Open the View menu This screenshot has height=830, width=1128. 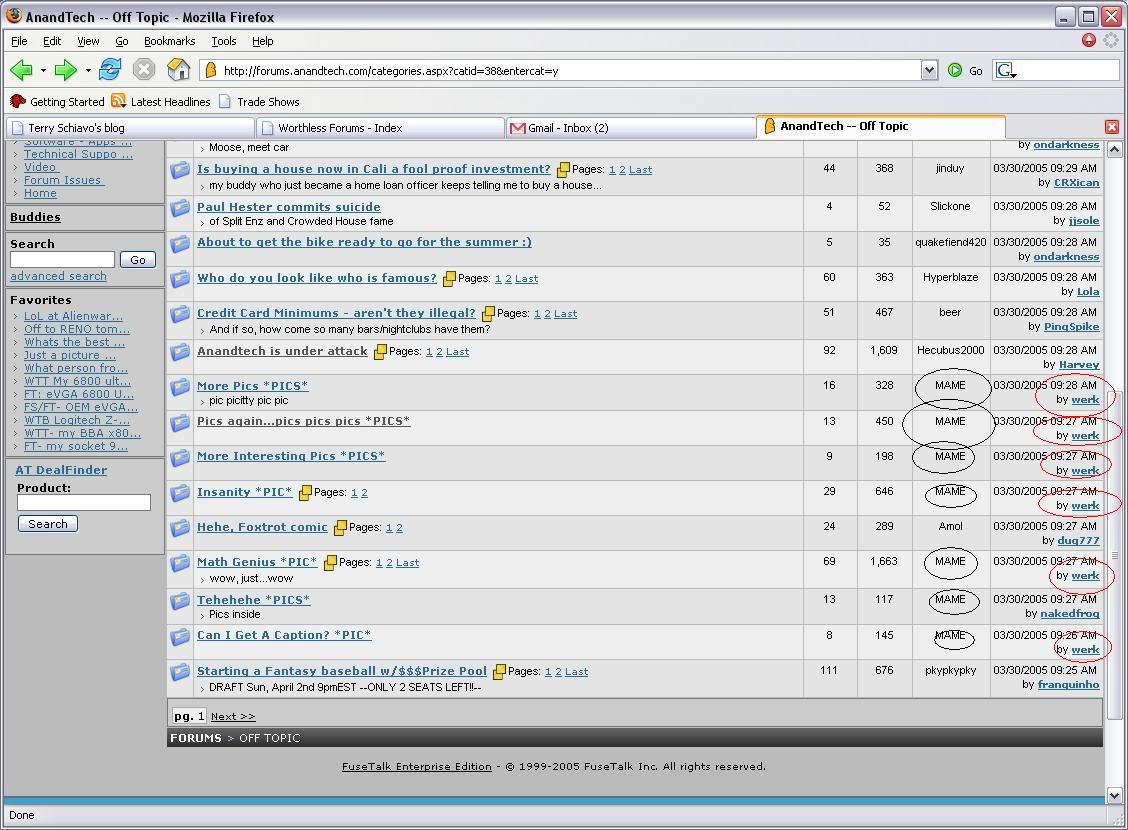pyautogui.click(x=88, y=41)
